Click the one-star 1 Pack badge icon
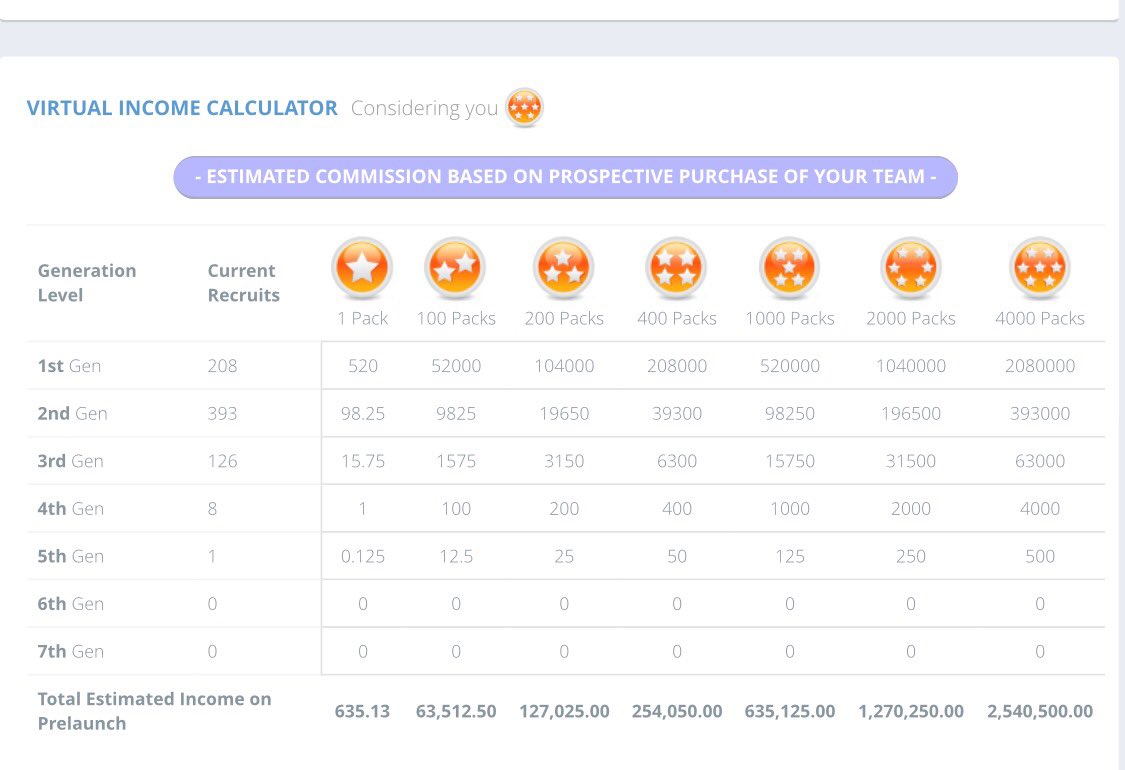Screen dimensions: 1125x770 tap(362, 268)
